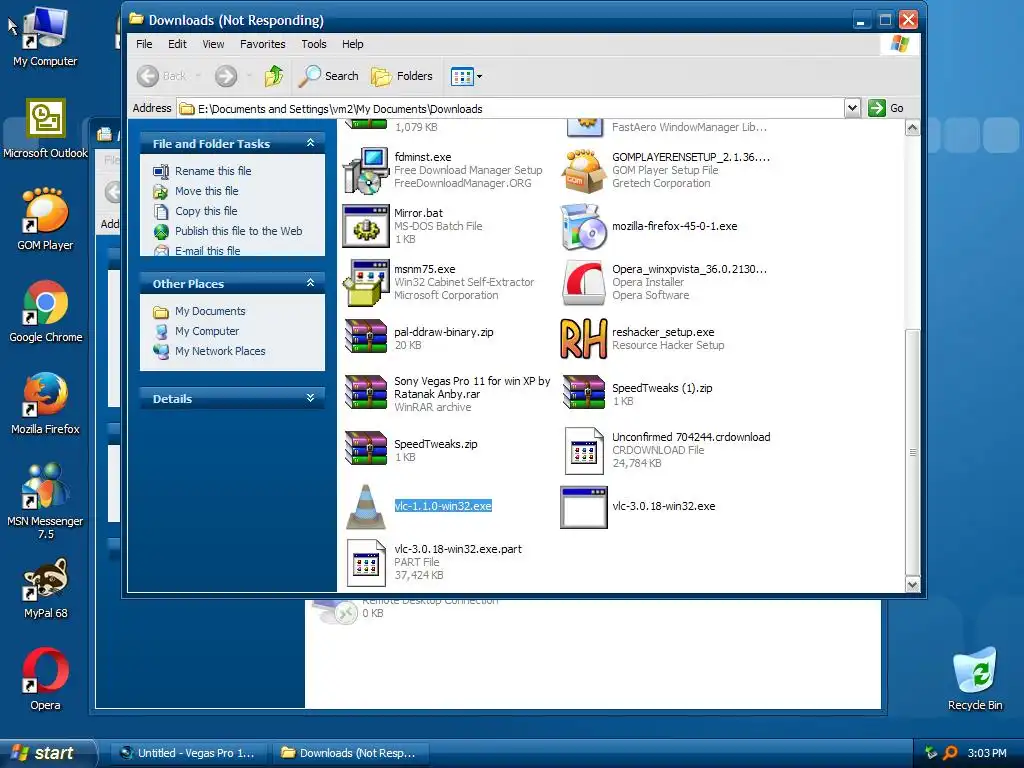
Task: Select the Sony Vegas Pro 11 rar icon
Action: click(x=366, y=393)
